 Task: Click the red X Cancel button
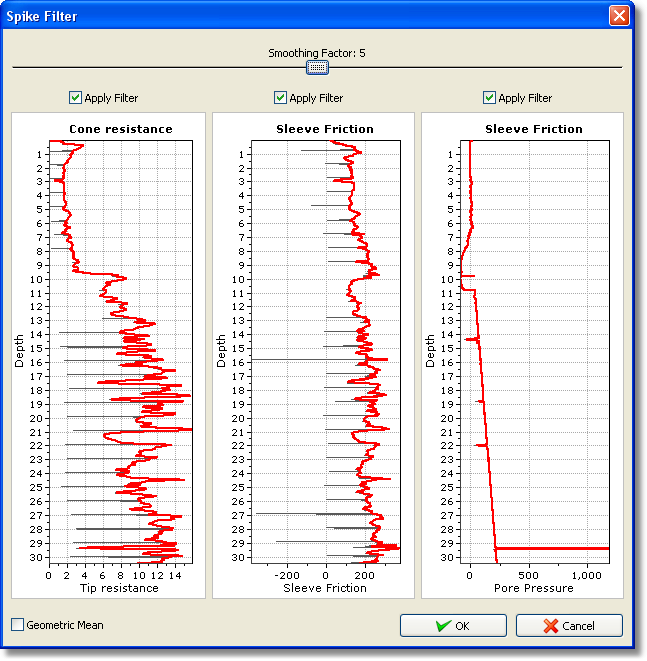coord(568,626)
